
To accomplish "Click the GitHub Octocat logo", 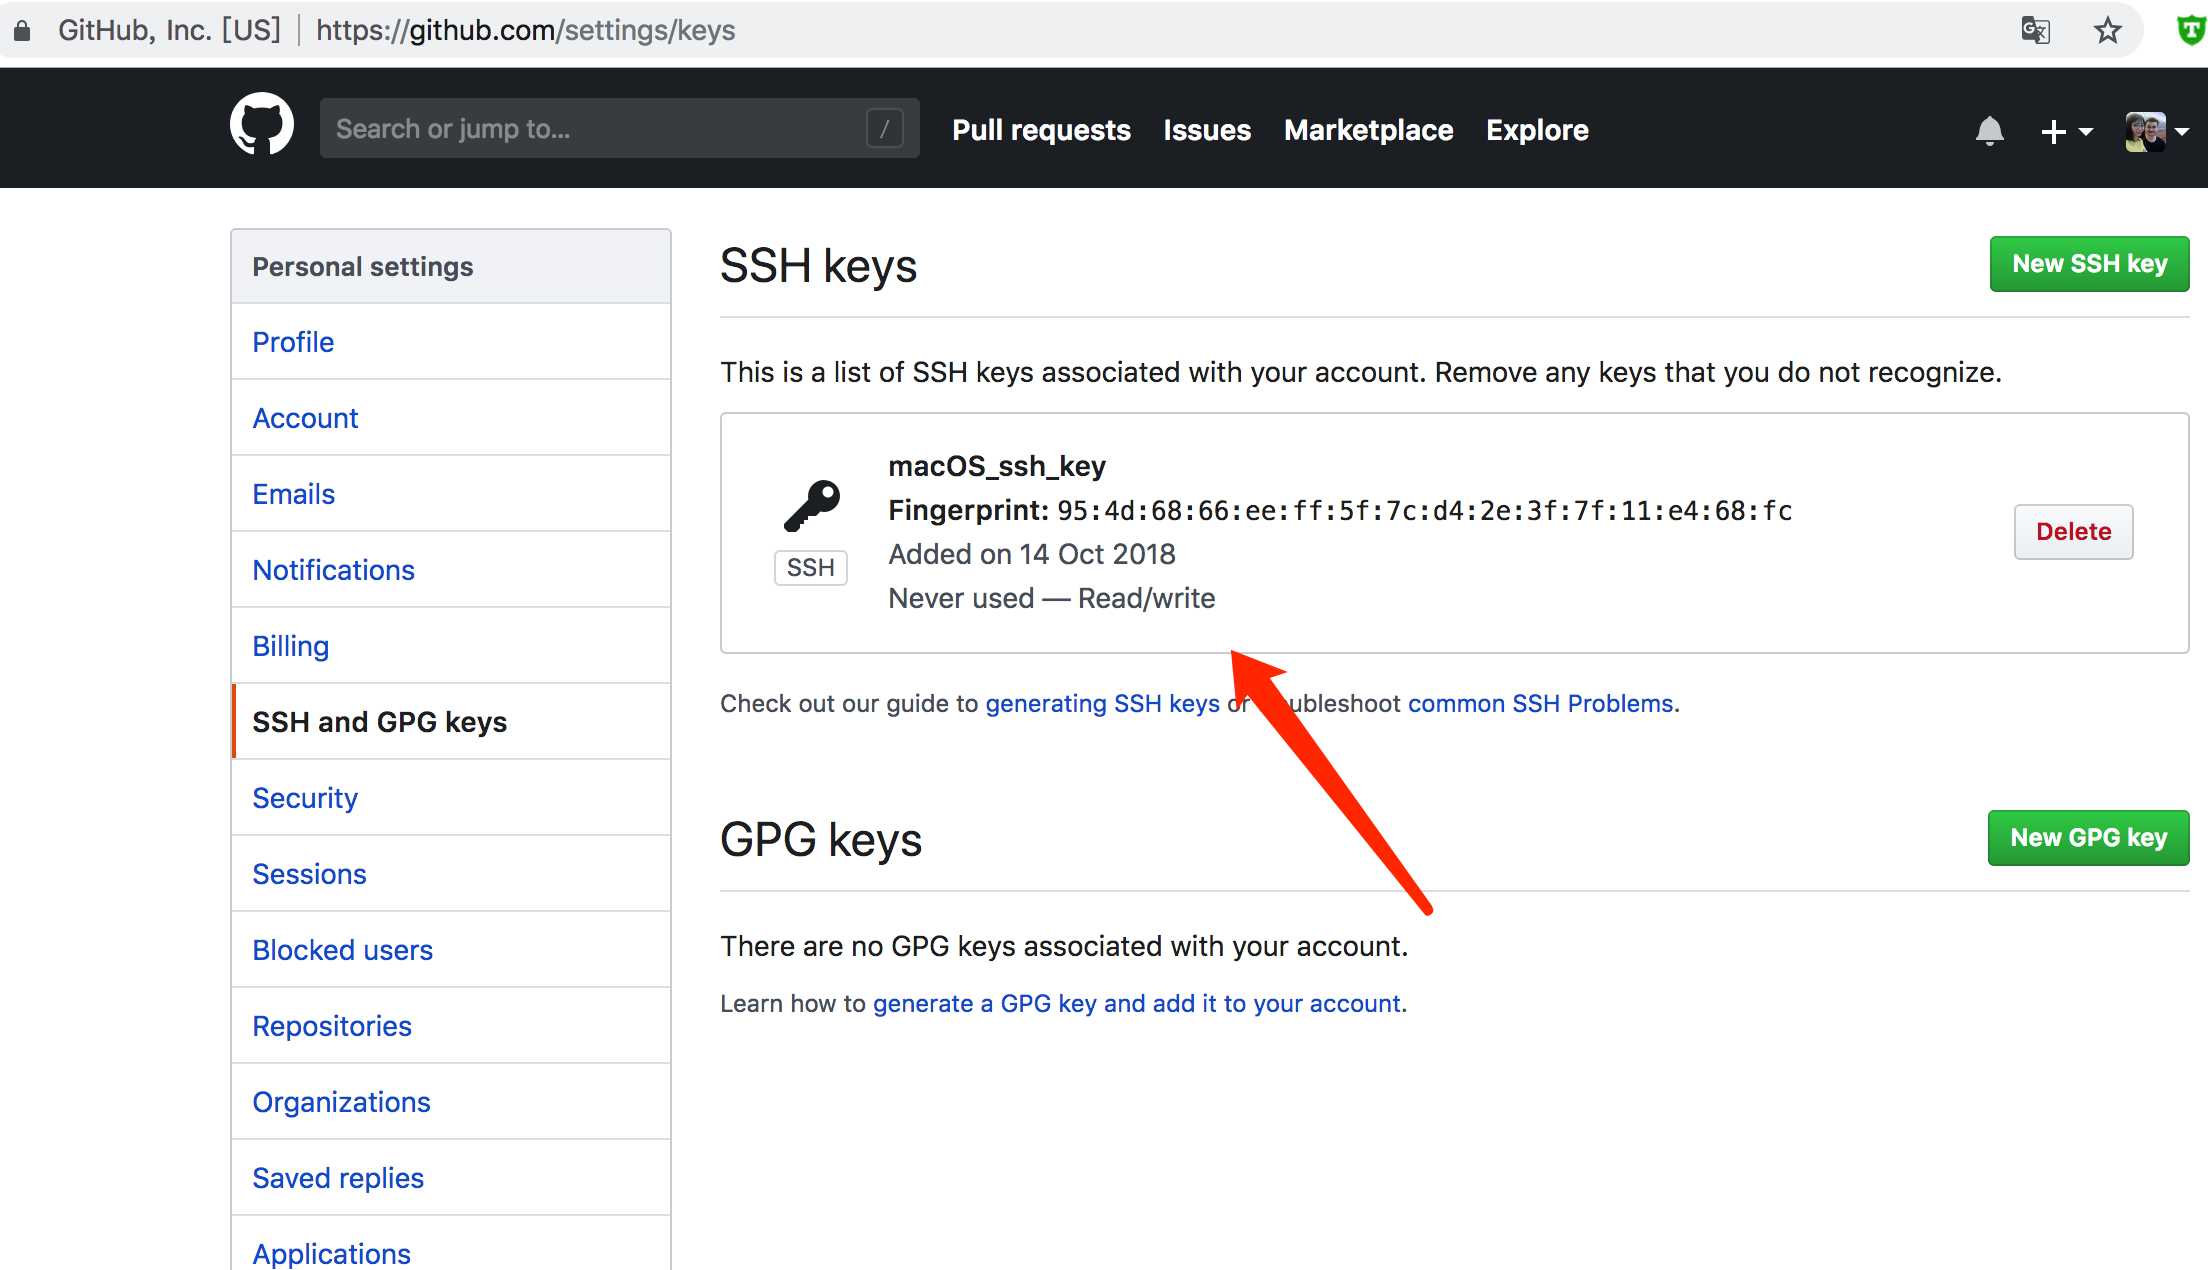I will [x=262, y=126].
